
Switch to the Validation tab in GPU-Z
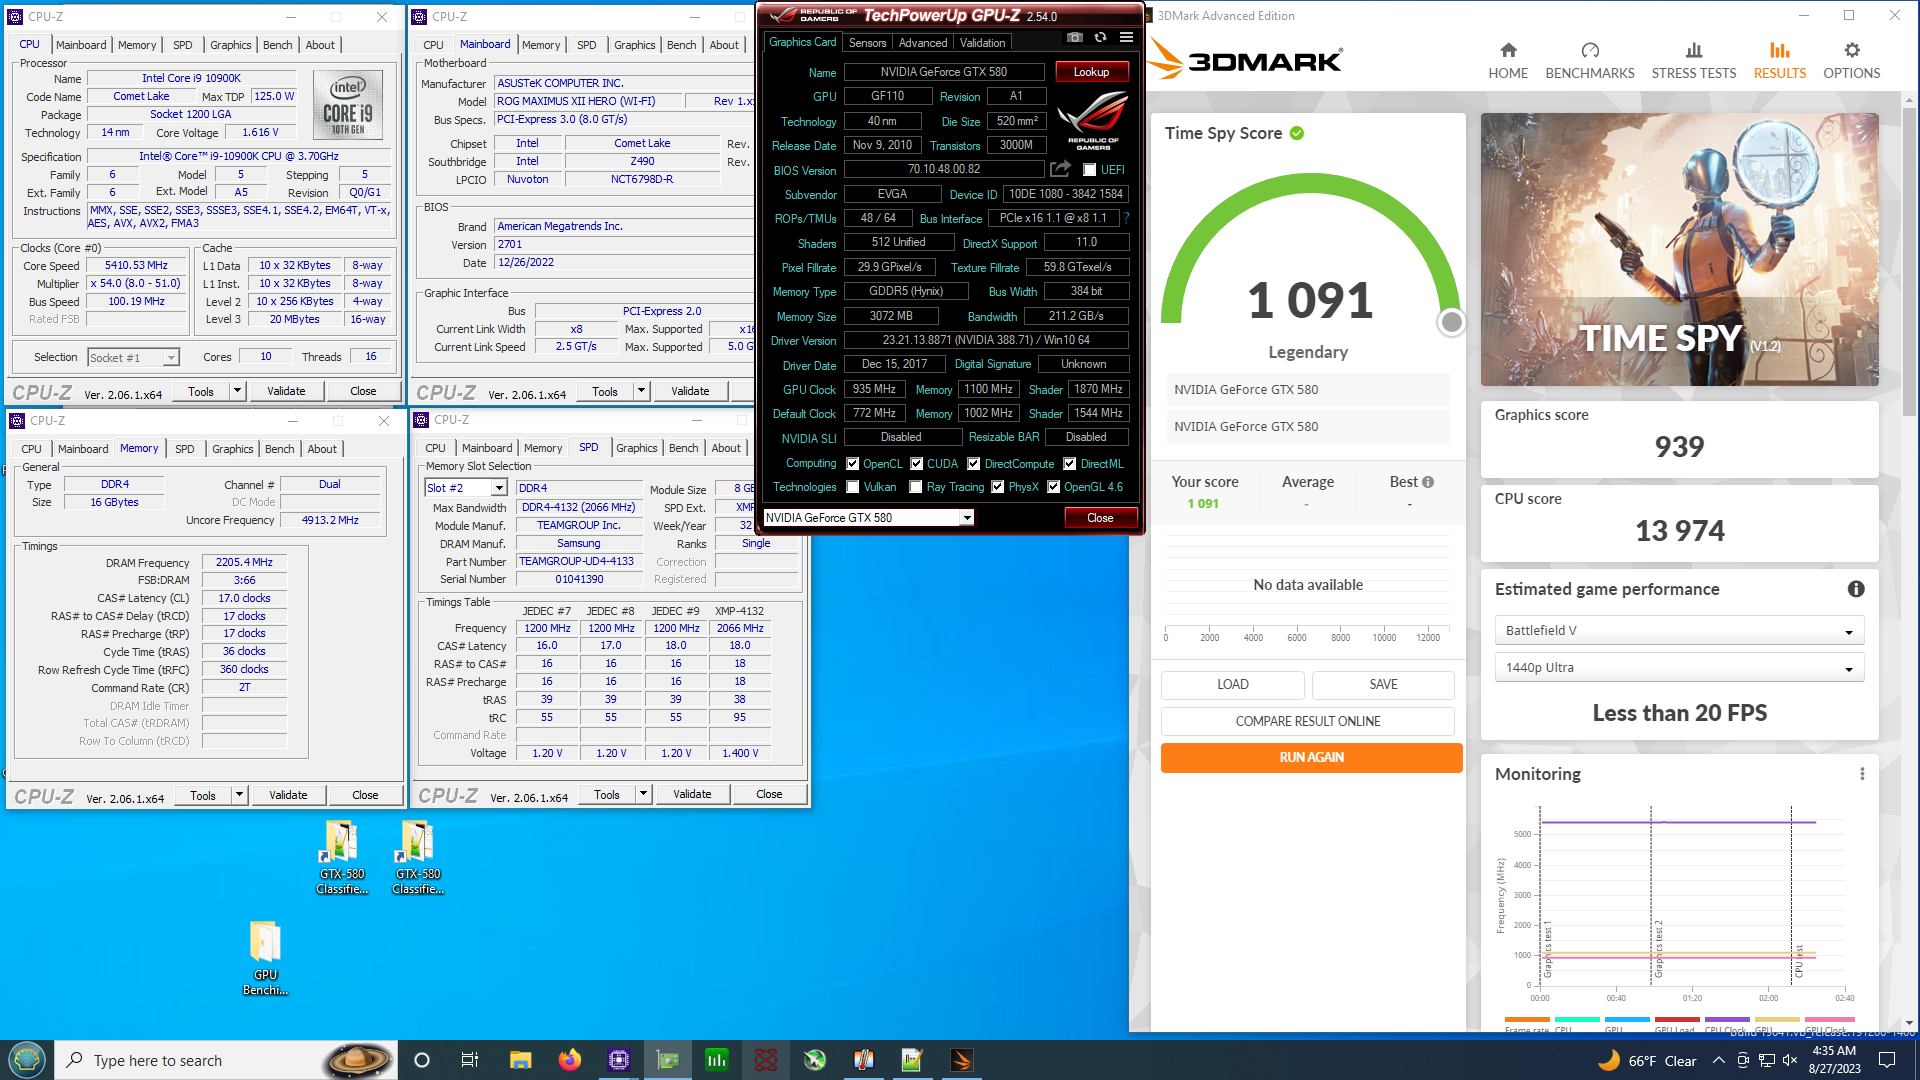pyautogui.click(x=982, y=43)
